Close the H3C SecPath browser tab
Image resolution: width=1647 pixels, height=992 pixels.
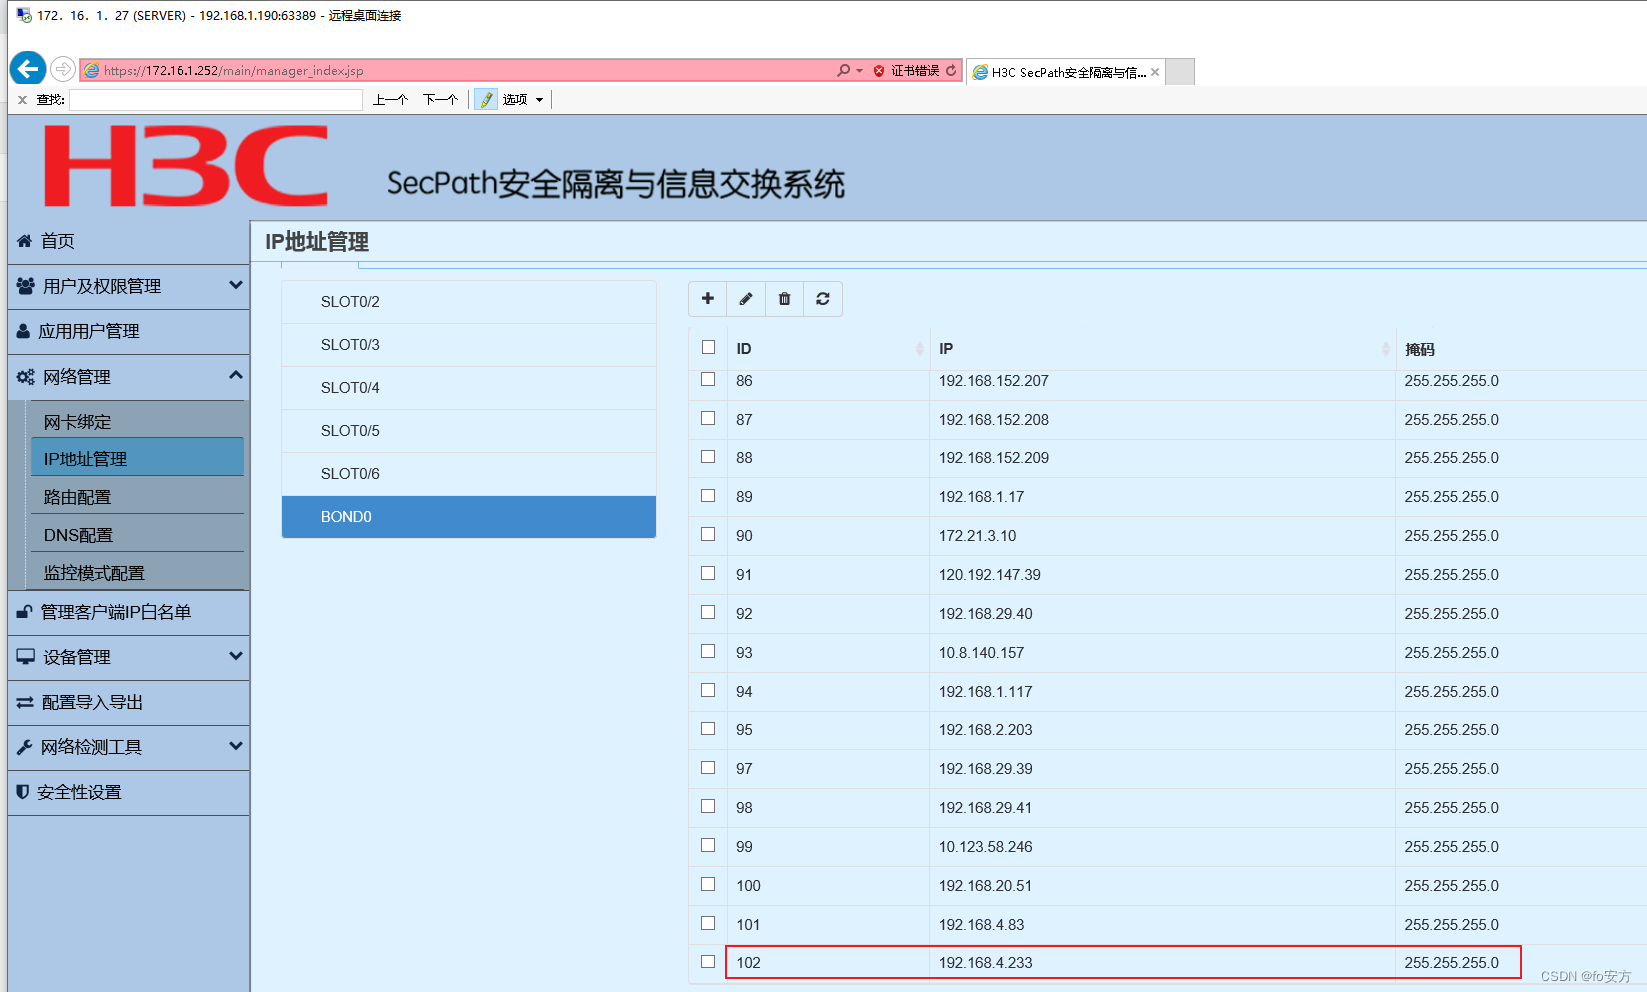point(1155,72)
